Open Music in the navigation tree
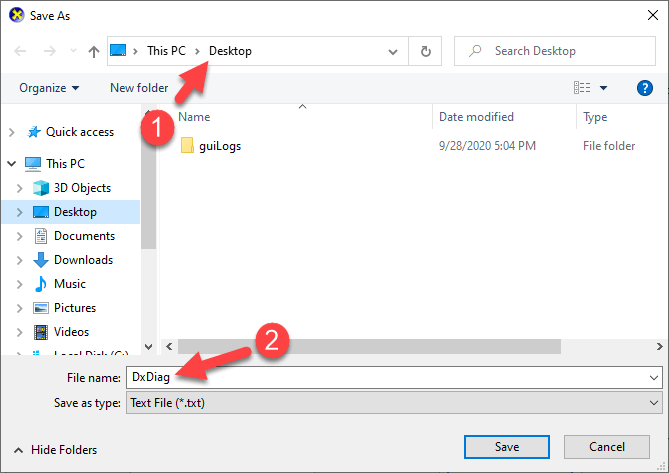The width and height of the screenshot is (669, 473). [70, 284]
